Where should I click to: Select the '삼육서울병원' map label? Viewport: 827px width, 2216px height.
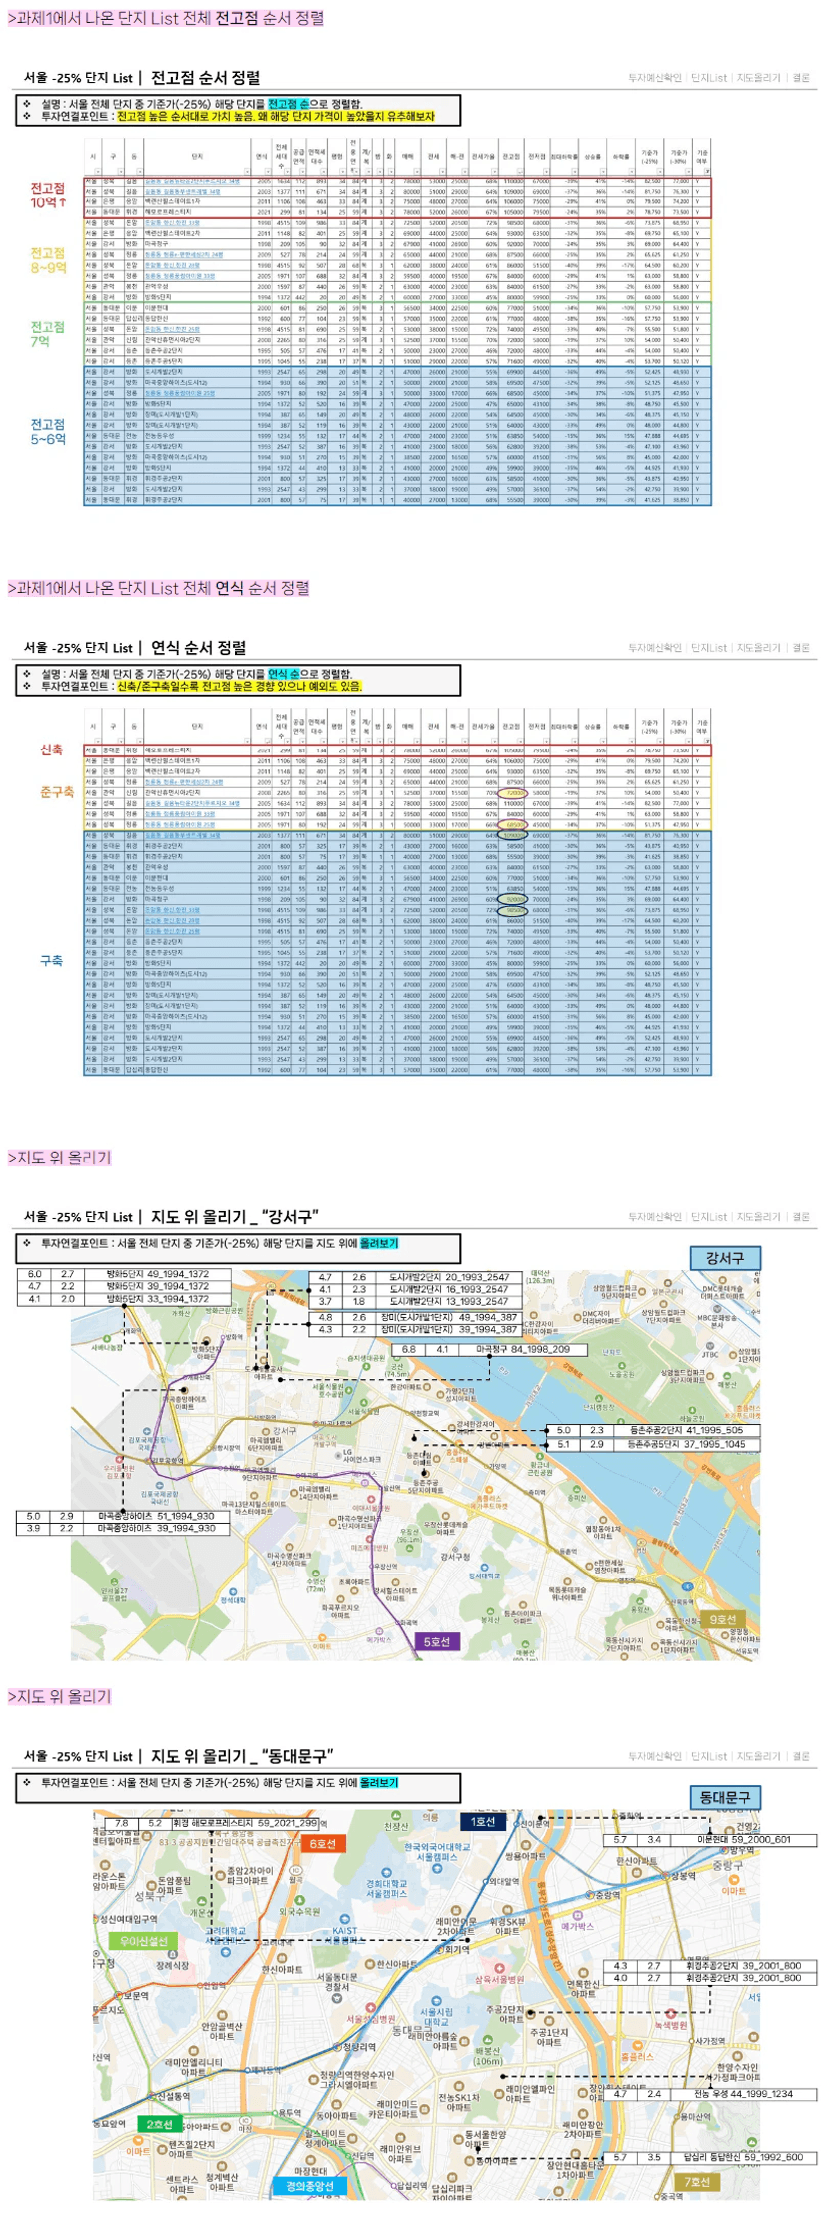pos(499,1979)
